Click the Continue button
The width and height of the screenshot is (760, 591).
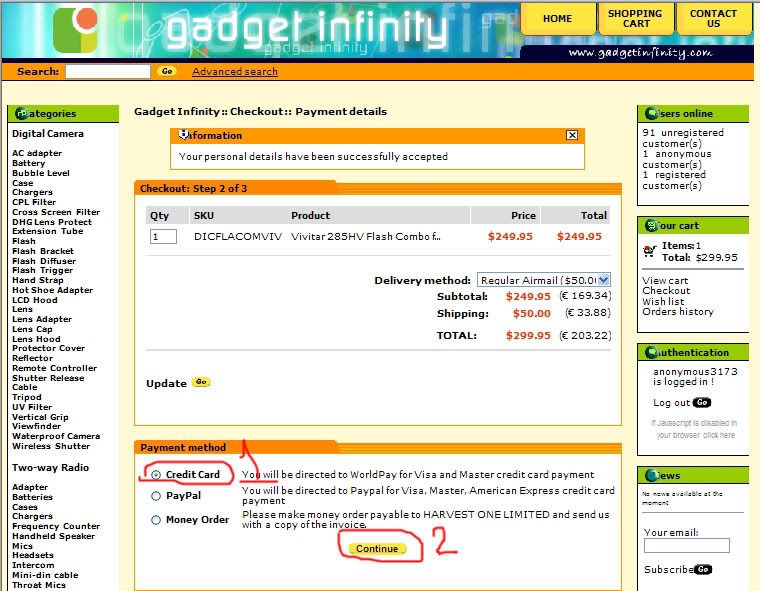tap(377, 548)
